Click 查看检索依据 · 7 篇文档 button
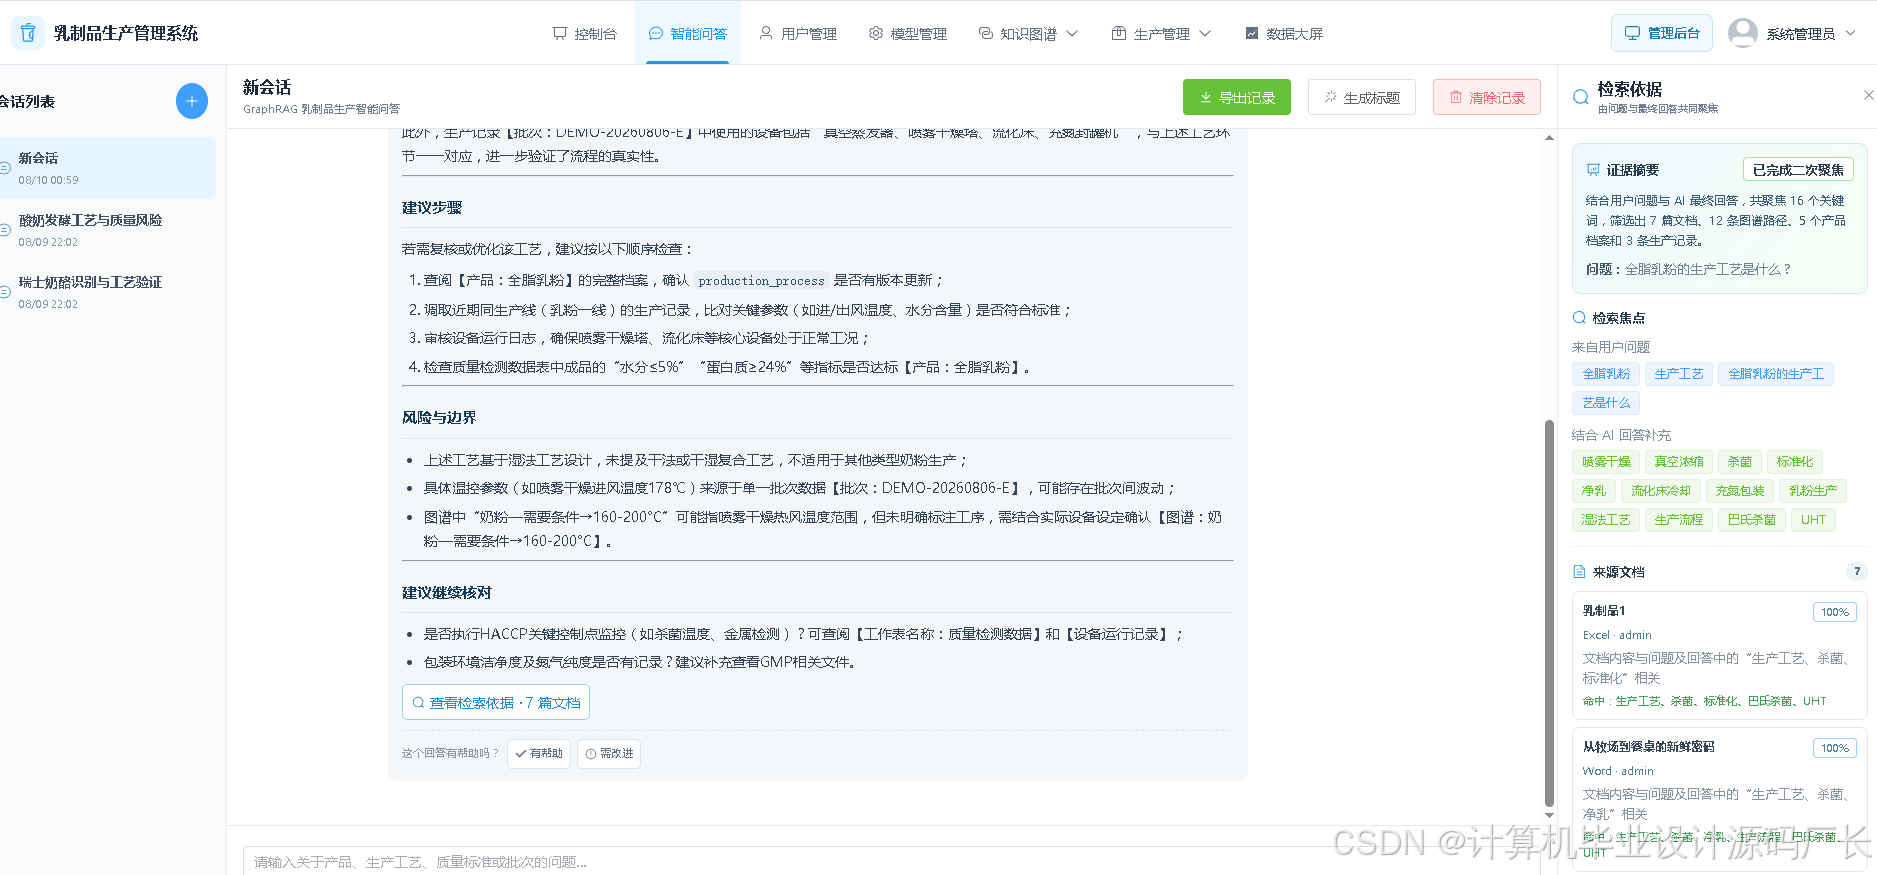1877x875 pixels. [496, 703]
